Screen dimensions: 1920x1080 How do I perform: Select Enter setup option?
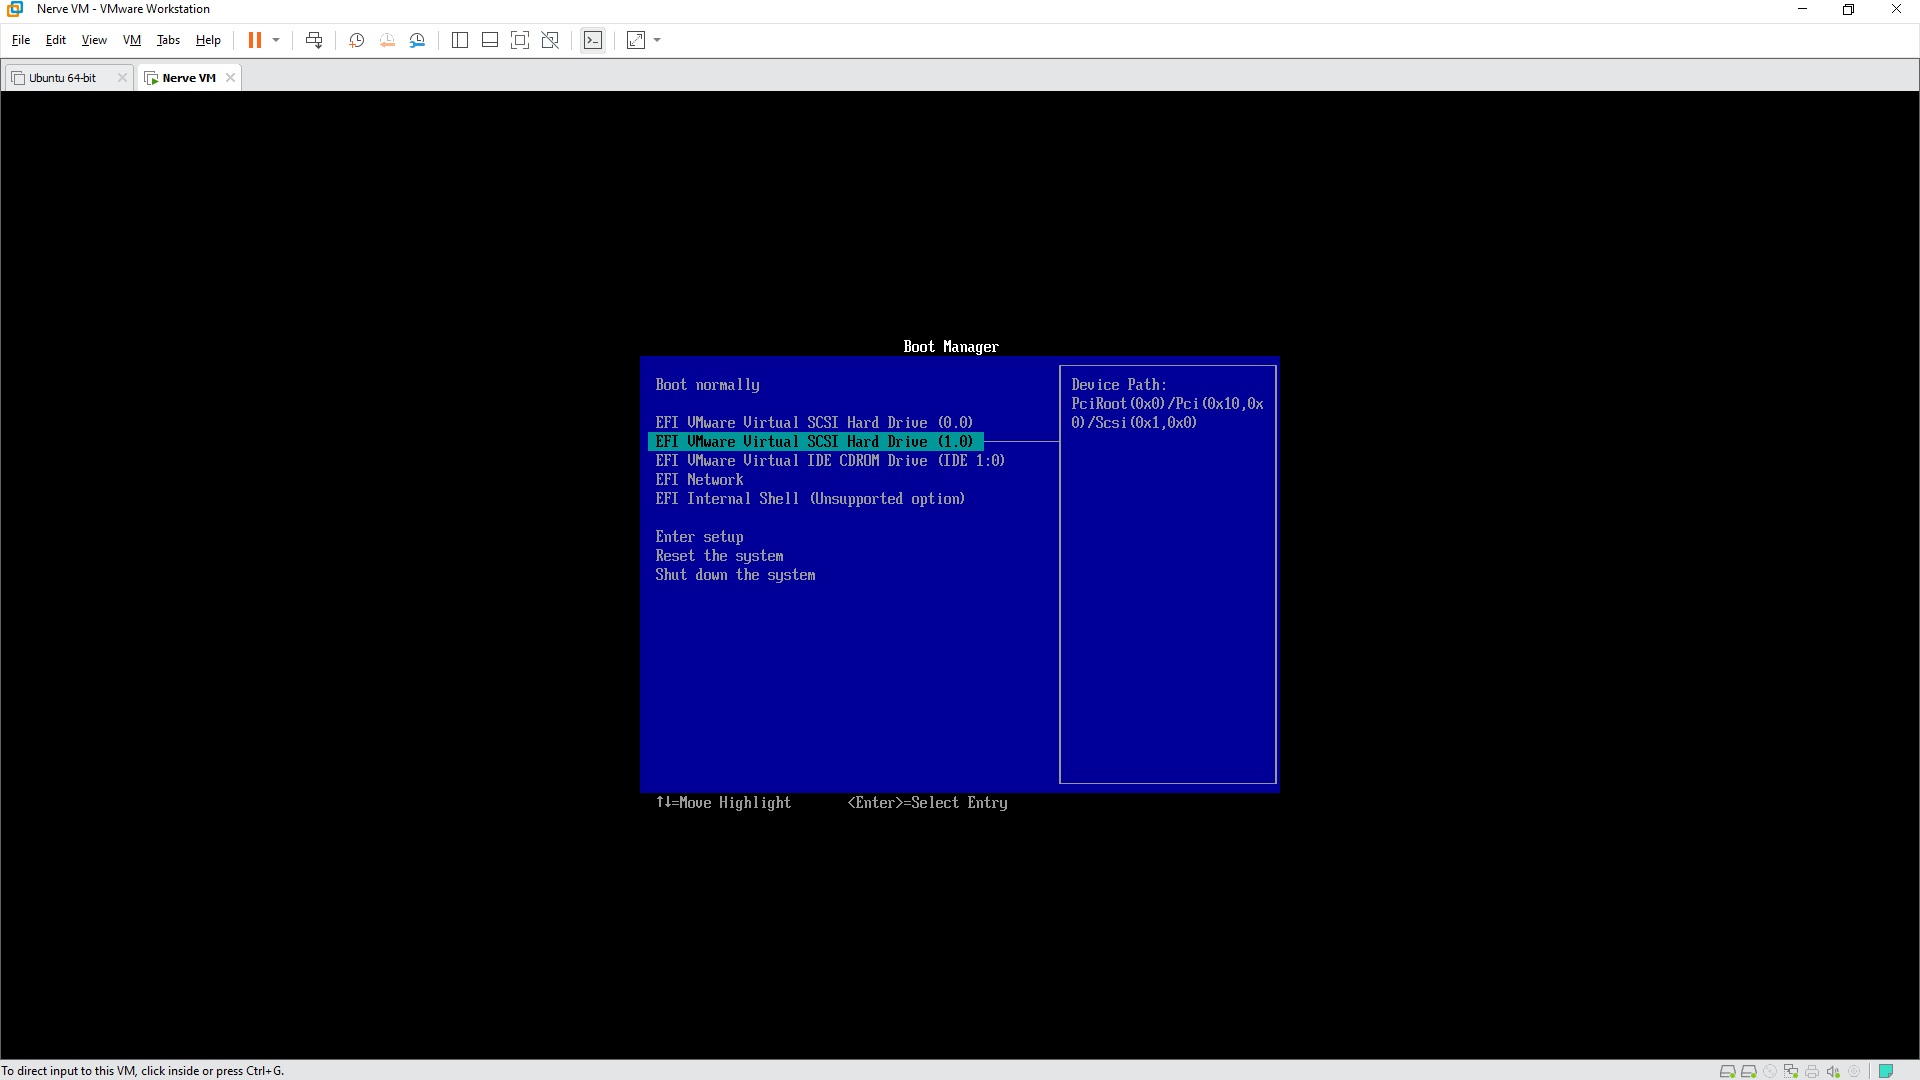click(699, 537)
